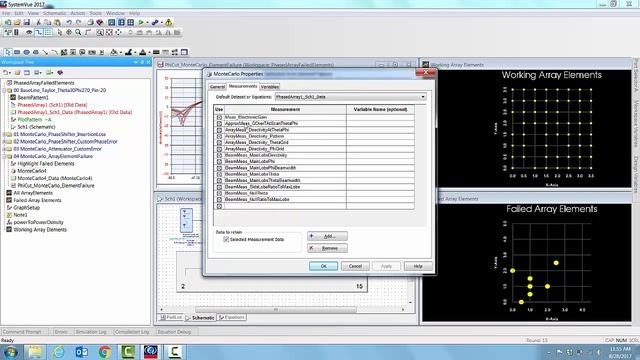Click the green Run simulation arrow

click(x=141, y=22)
